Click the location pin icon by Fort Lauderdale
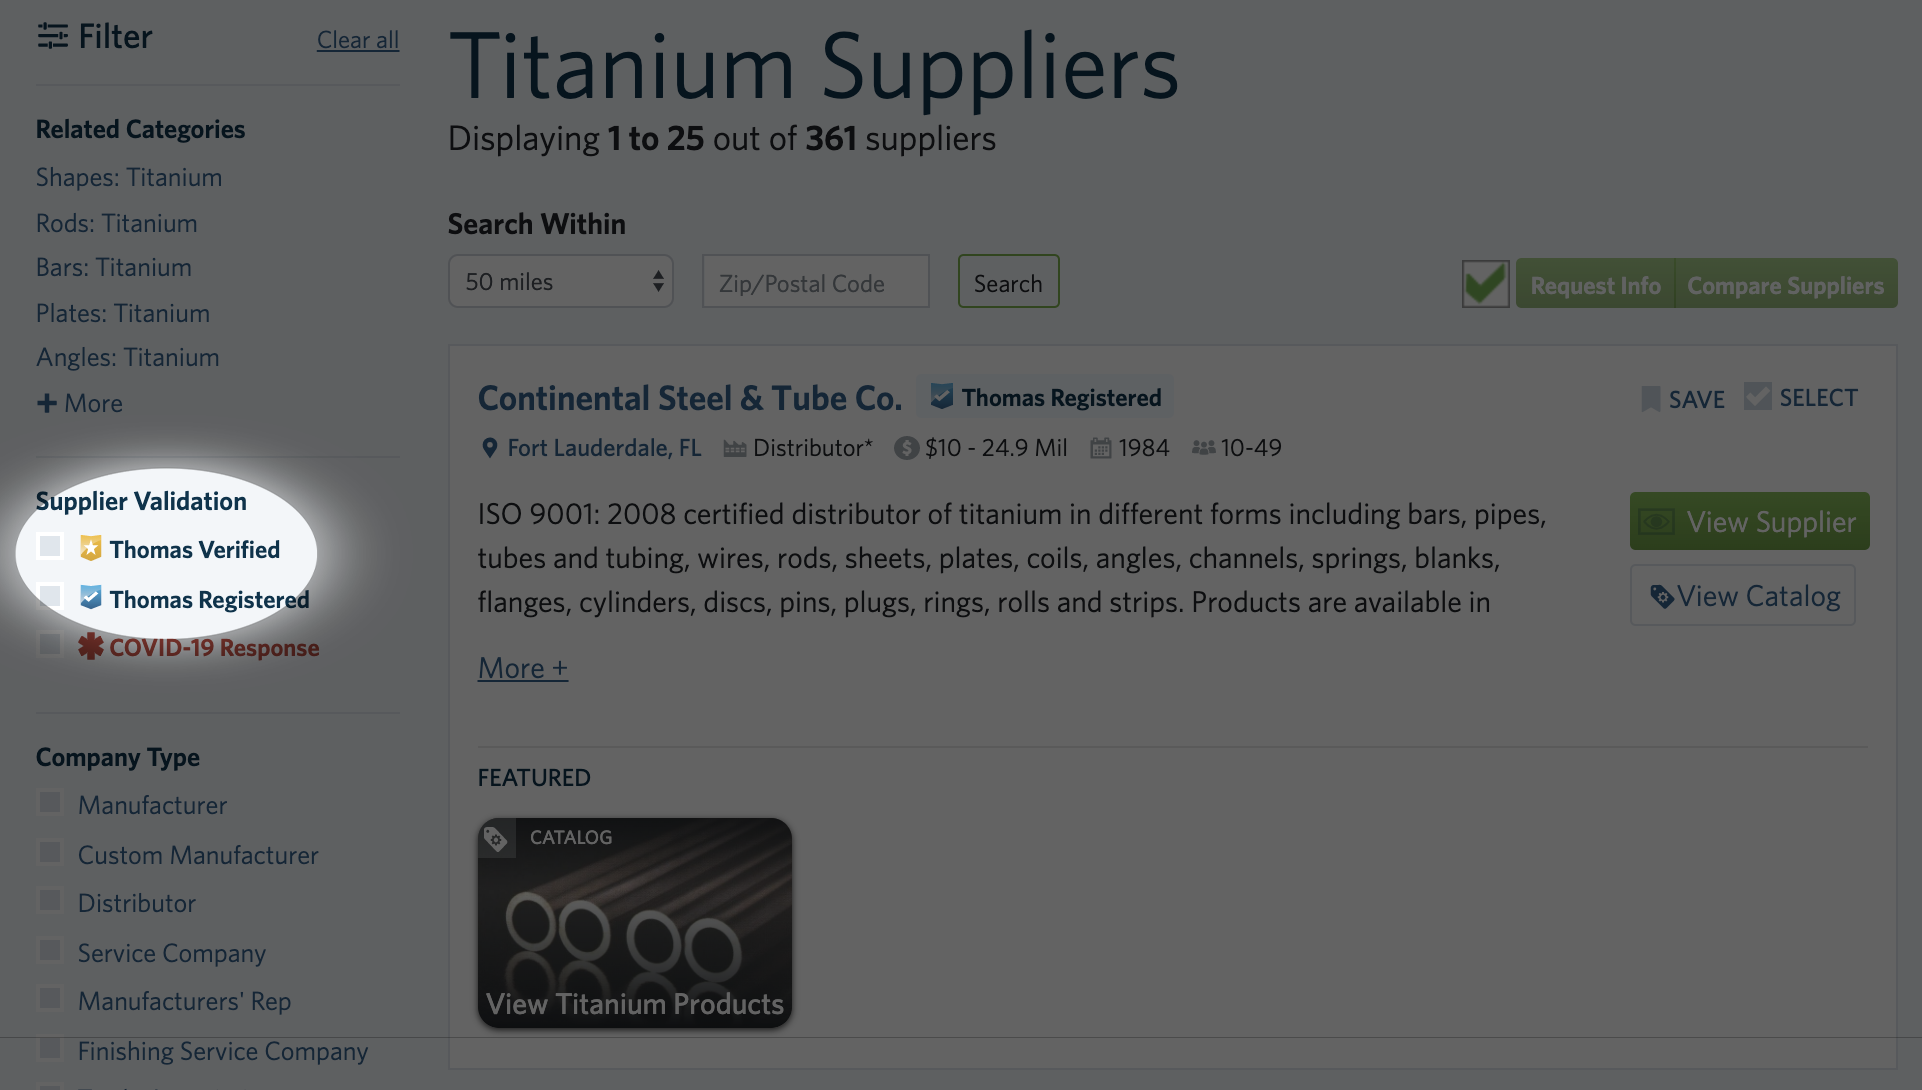This screenshot has width=1922, height=1090. [489, 448]
